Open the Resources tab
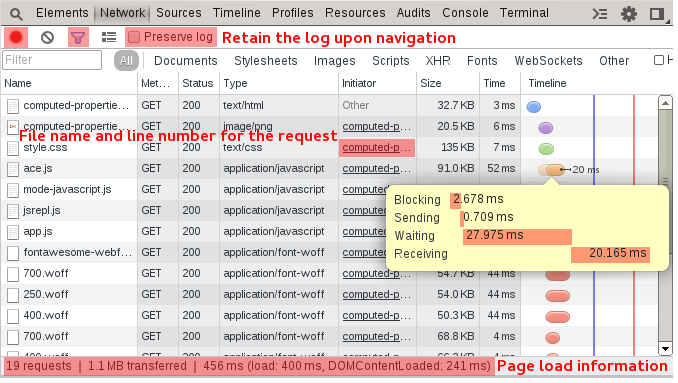Image resolution: width=678 pixels, height=383 pixels. click(x=355, y=13)
